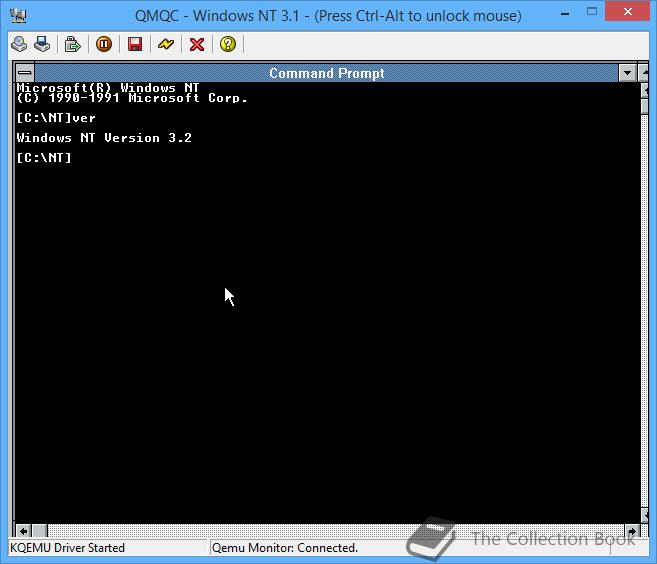Click the floppy disk drive toolbar icon

[42, 44]
